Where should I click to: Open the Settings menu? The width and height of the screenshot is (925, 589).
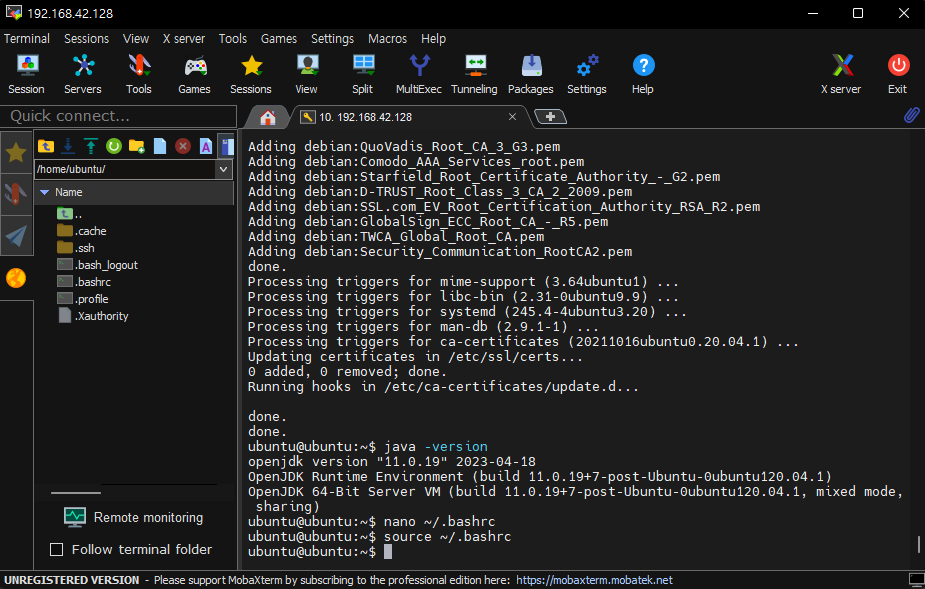click(x=332, y=38)
